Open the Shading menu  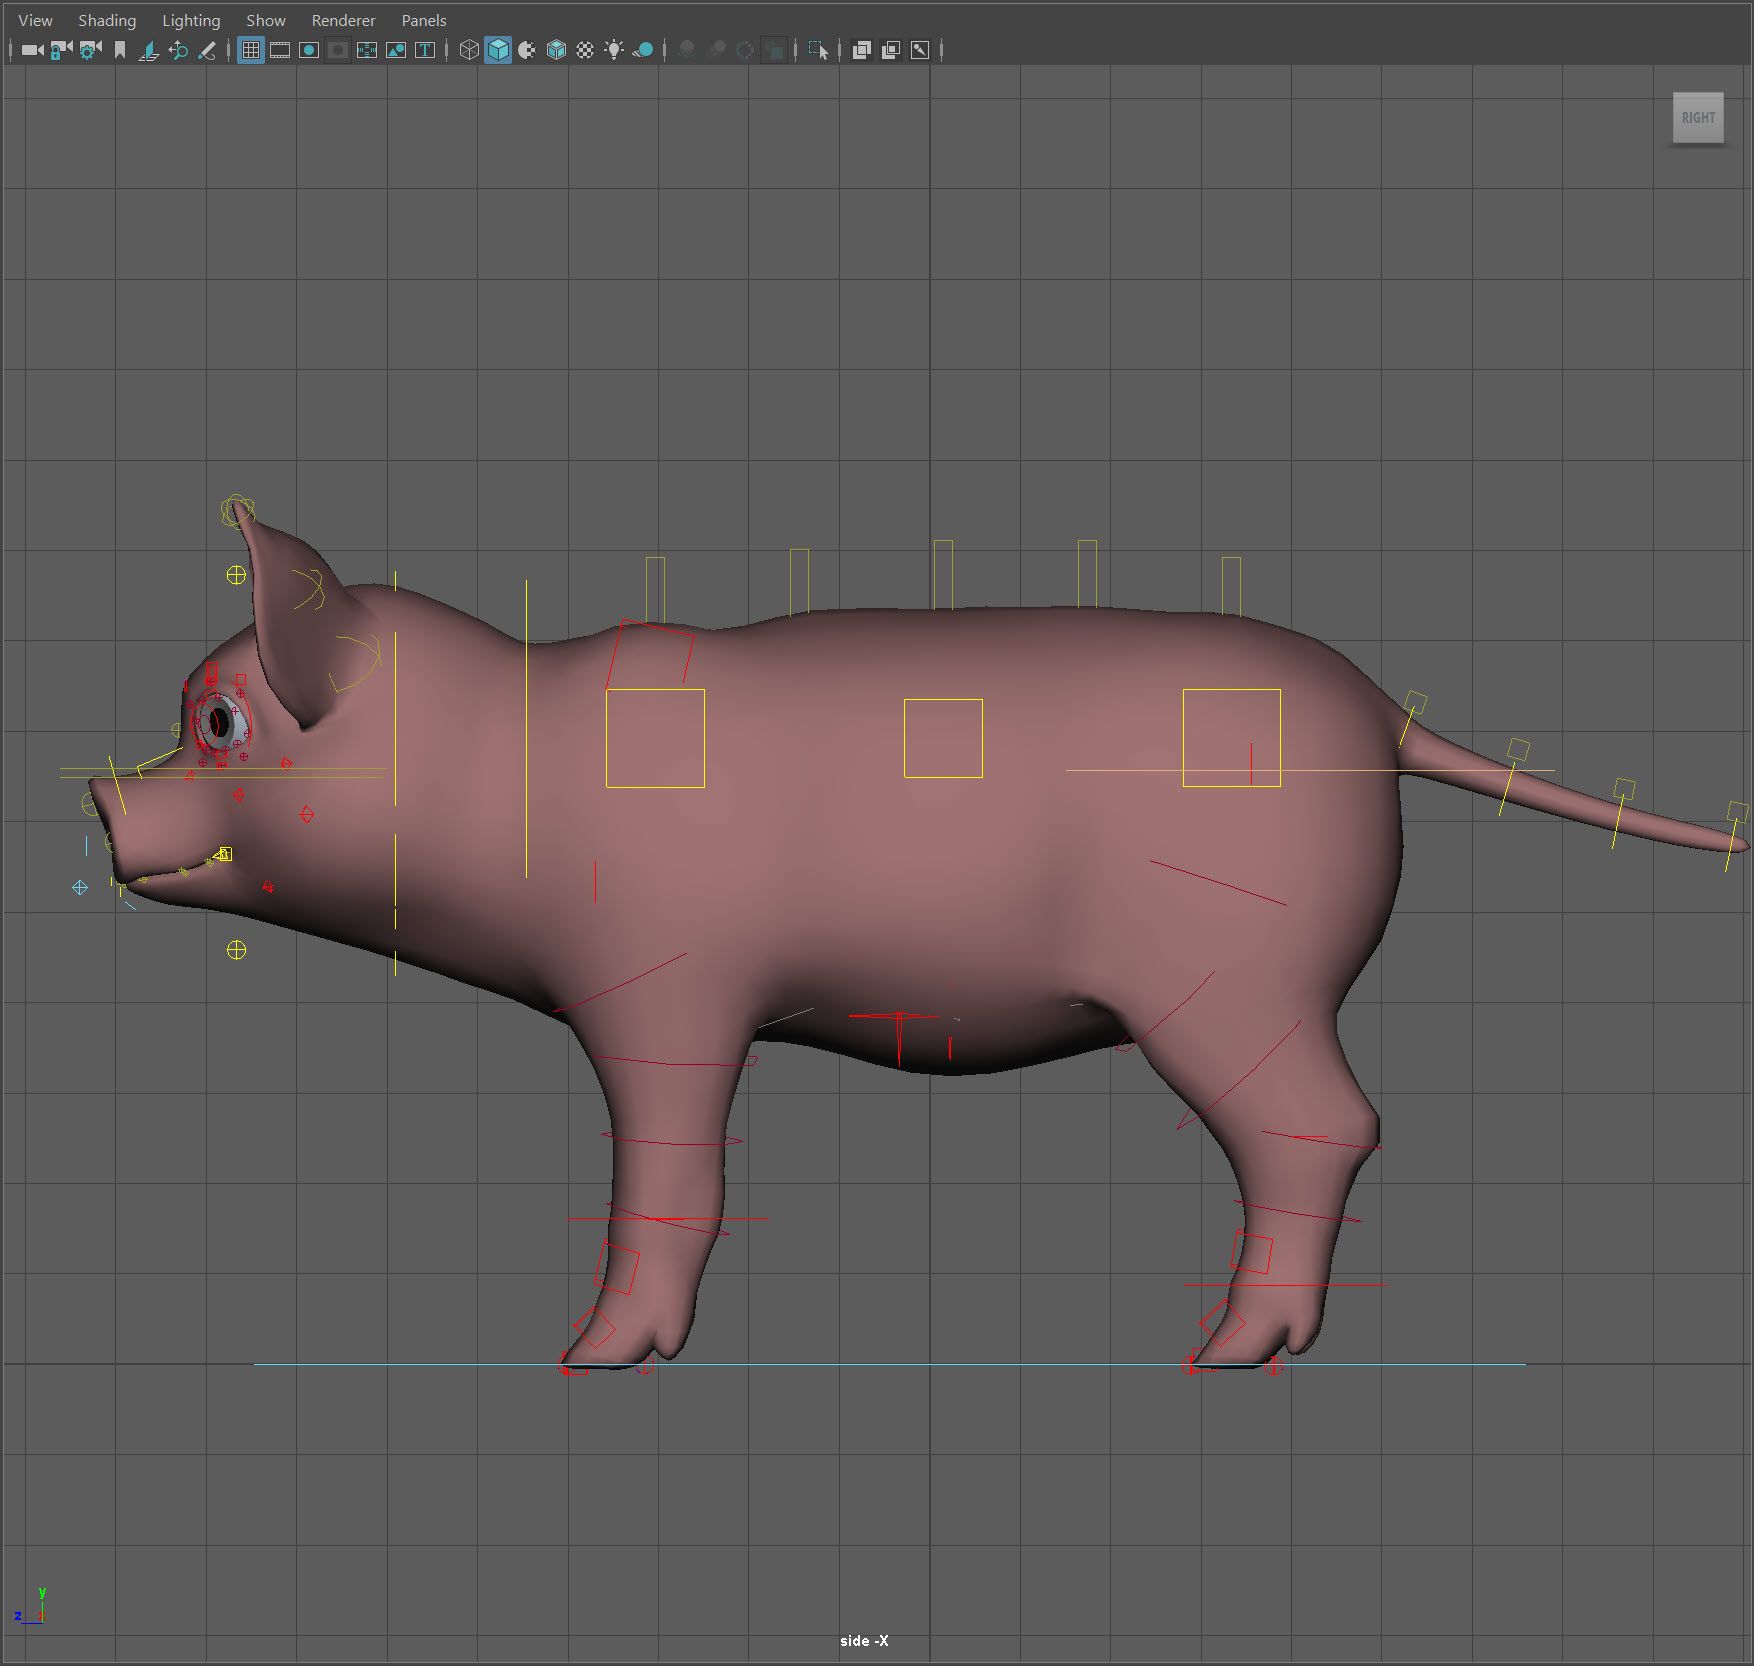107,20
